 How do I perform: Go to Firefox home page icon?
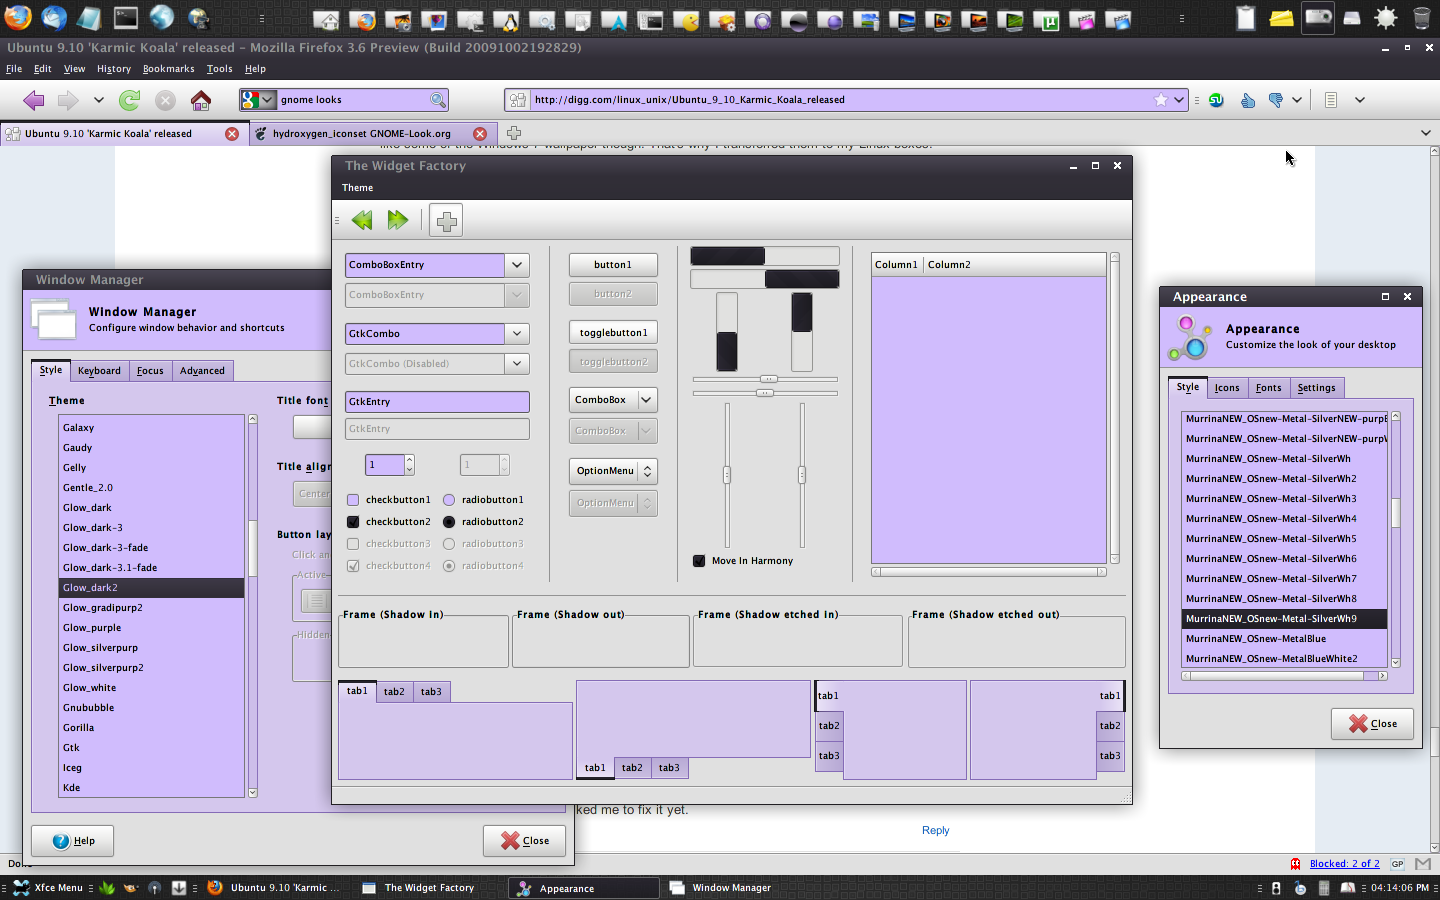click(201, 100)
